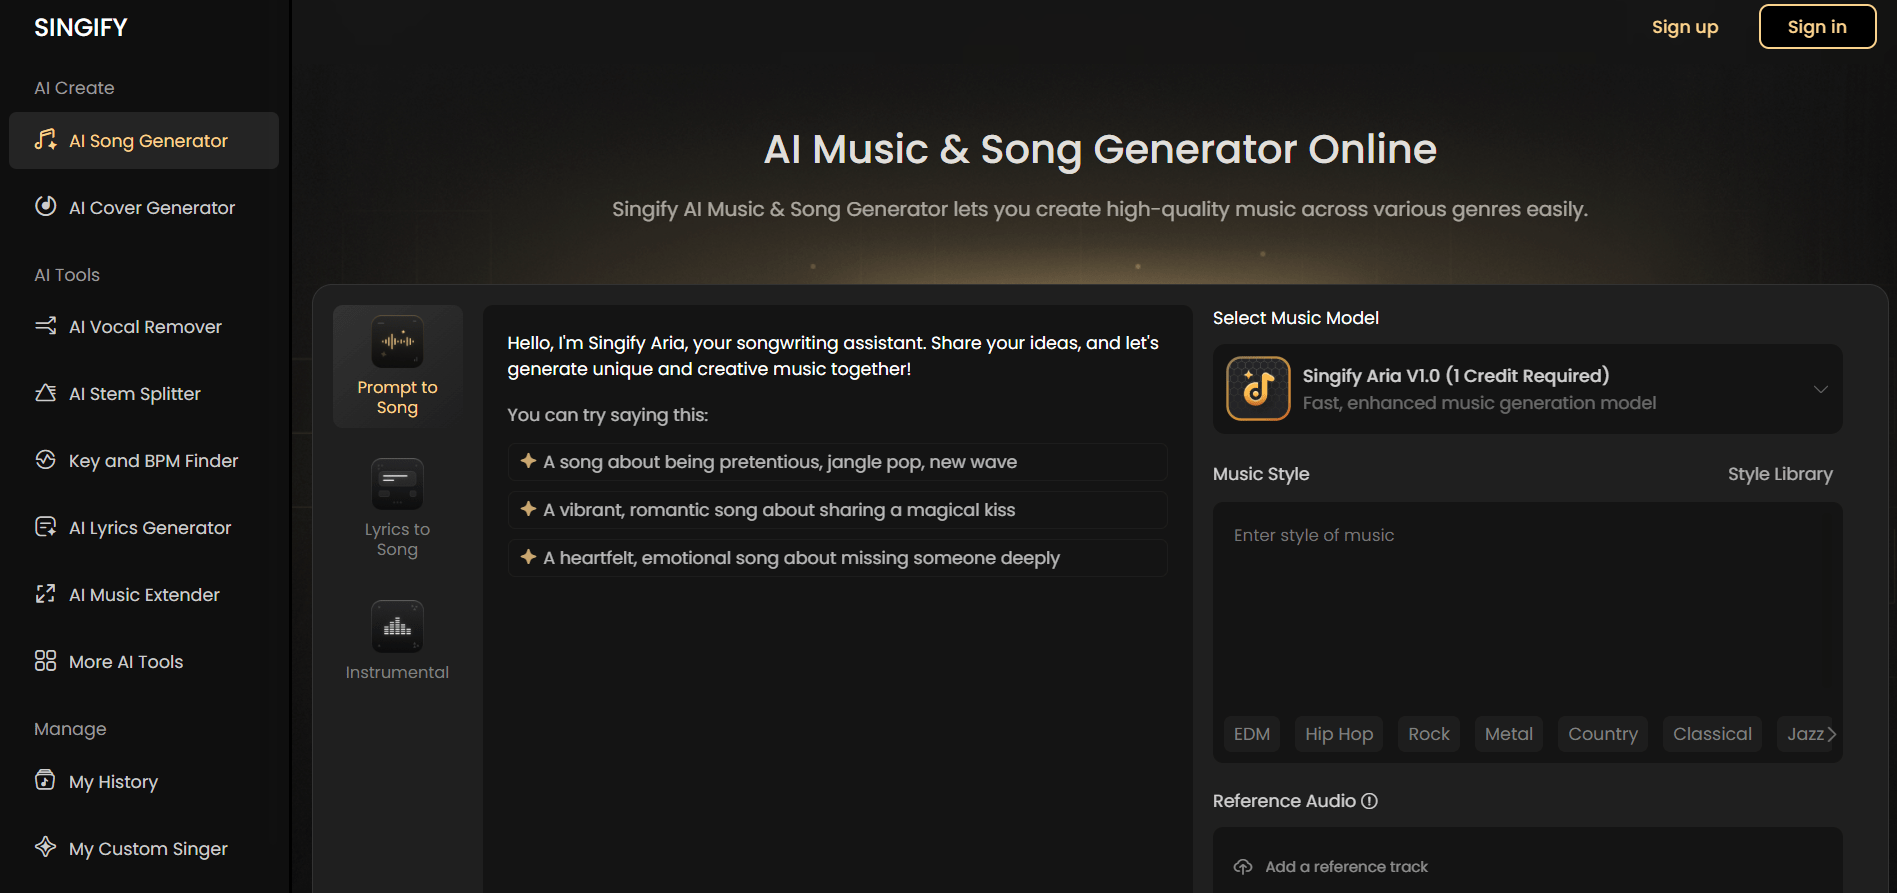Image resolution: width=1897 pixels, height=893 pixels.
Task: Add the Classical style tag
Action: click(1712, 734)
